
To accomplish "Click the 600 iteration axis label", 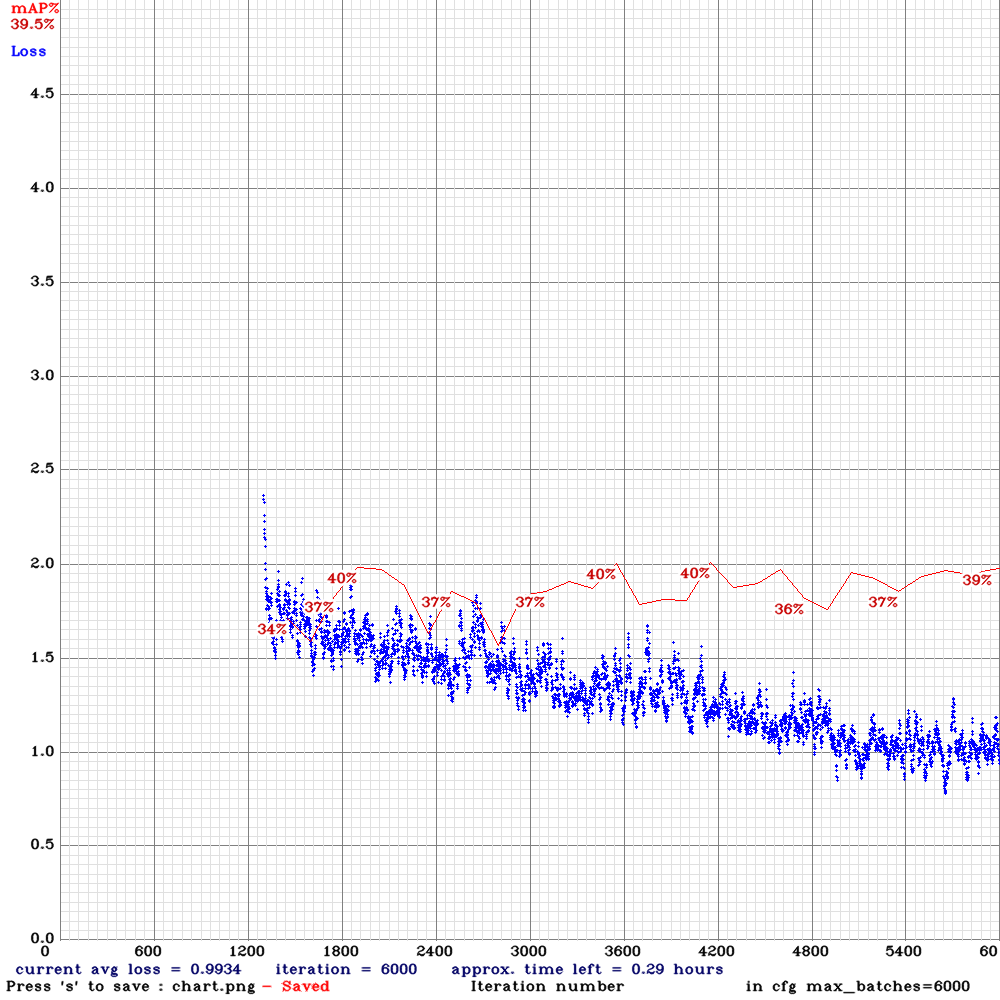I will [148, 951].
